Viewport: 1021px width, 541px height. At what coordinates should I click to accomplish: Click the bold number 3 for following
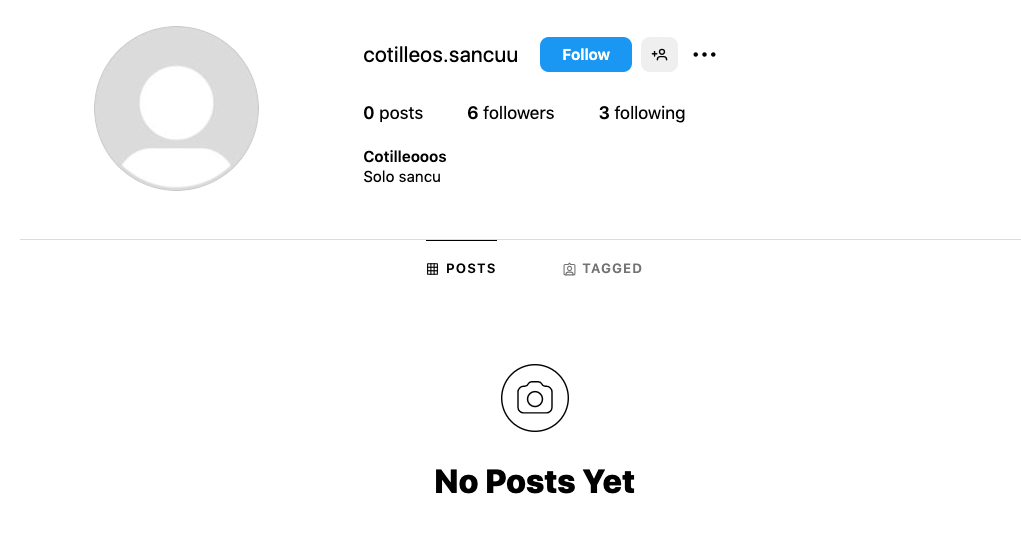tap(604, 113)
